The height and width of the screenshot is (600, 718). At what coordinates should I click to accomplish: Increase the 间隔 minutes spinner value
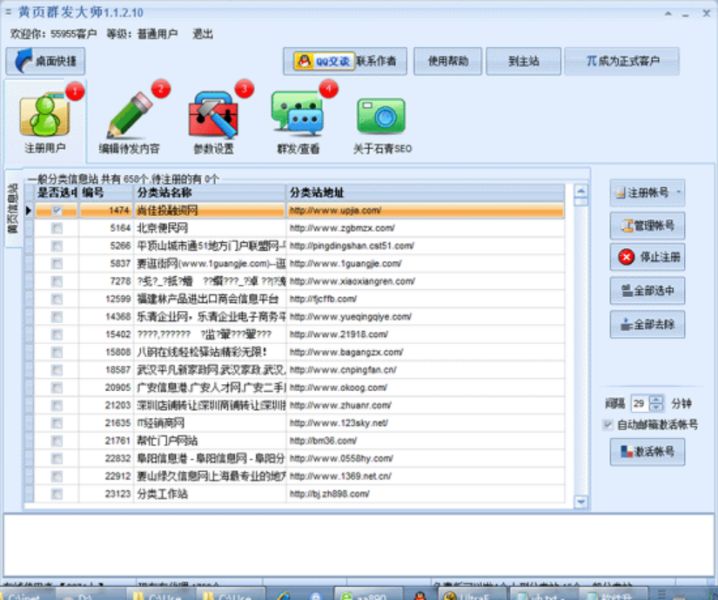(x=656, y=399)
